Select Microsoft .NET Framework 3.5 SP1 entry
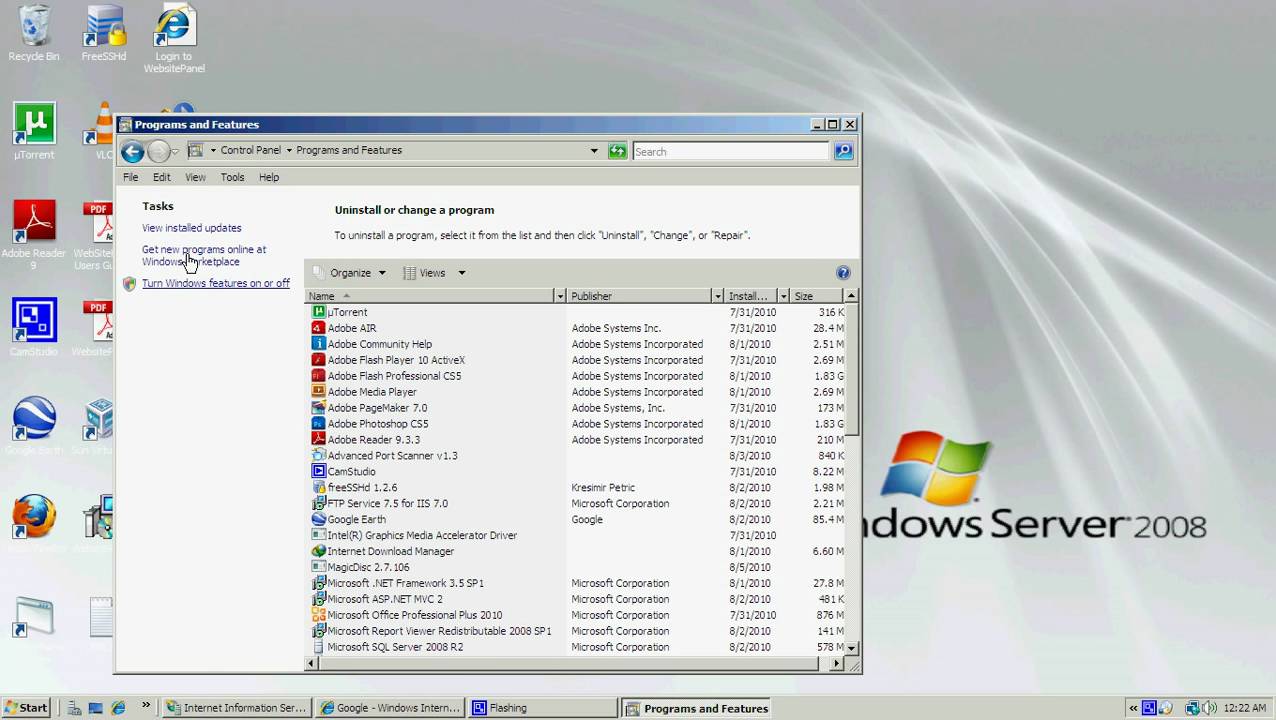Viewport: 1276px width, 720px height. 577,583
